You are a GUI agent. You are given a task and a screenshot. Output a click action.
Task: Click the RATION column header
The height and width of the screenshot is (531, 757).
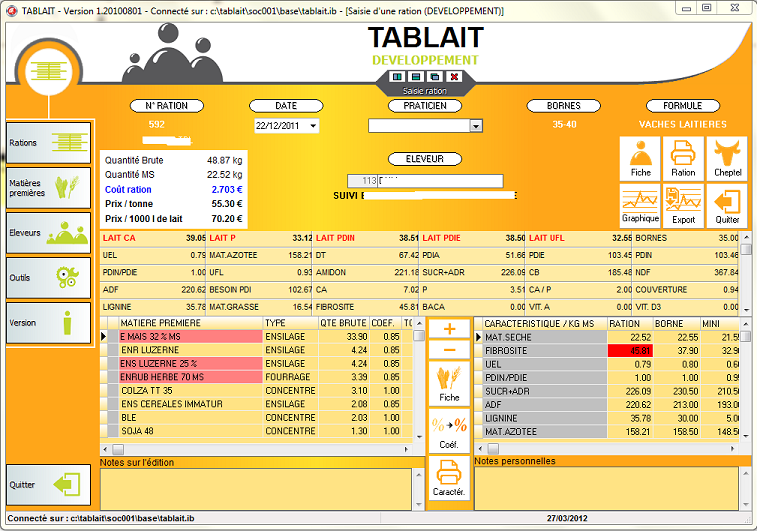[630, 324]
